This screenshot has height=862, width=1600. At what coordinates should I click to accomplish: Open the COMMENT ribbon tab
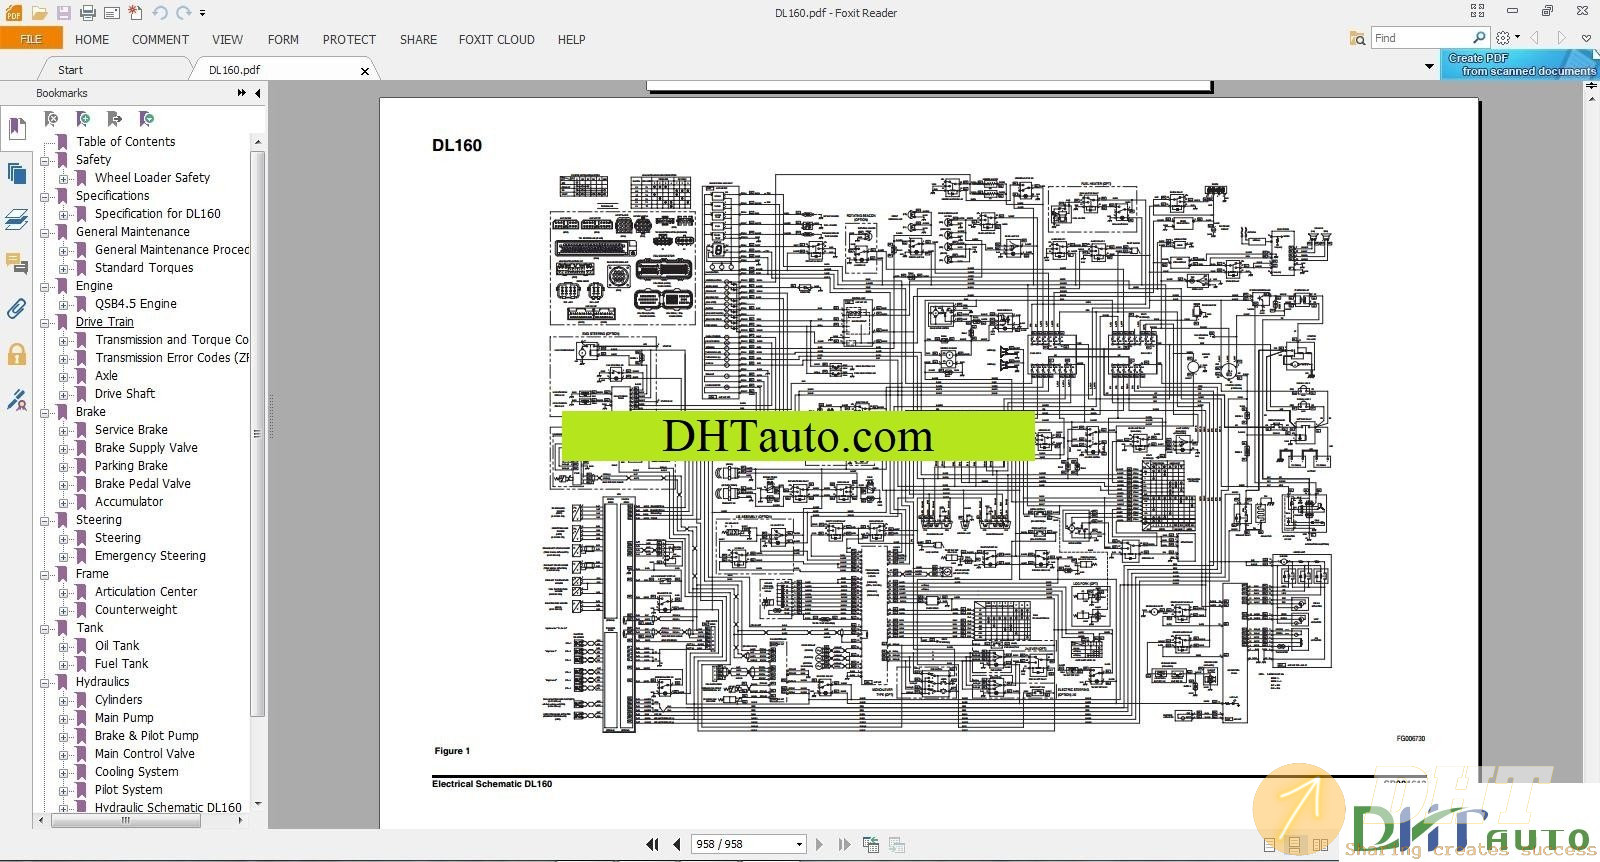click(160, 40)
